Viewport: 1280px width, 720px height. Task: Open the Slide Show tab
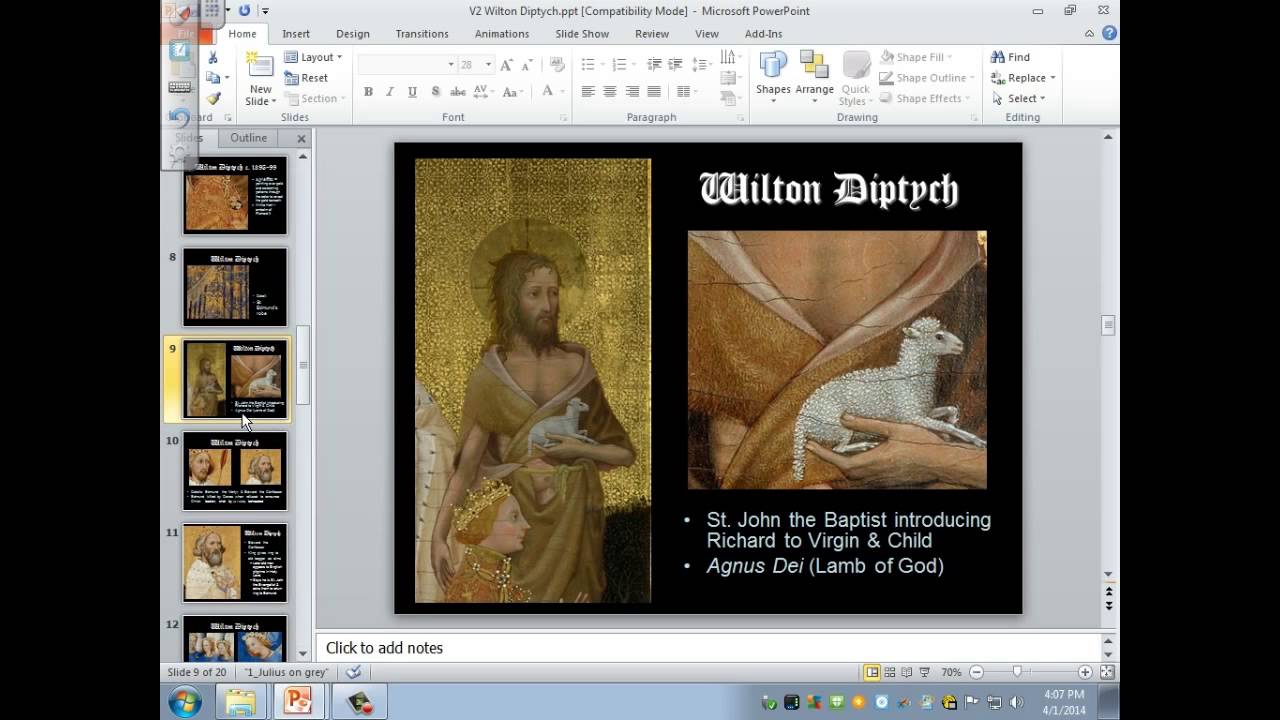(x=582, y=34)
